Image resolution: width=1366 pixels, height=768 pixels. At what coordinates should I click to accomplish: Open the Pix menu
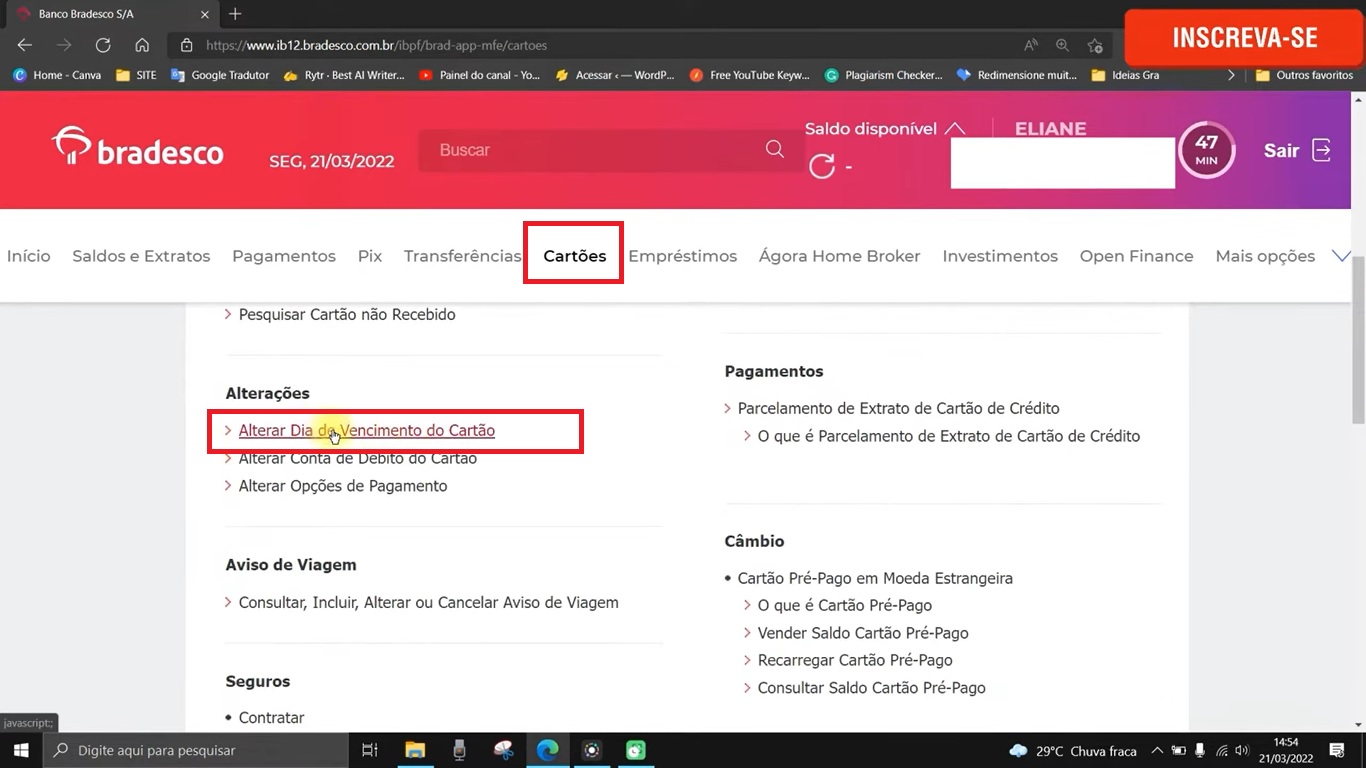tap(370, 256)
